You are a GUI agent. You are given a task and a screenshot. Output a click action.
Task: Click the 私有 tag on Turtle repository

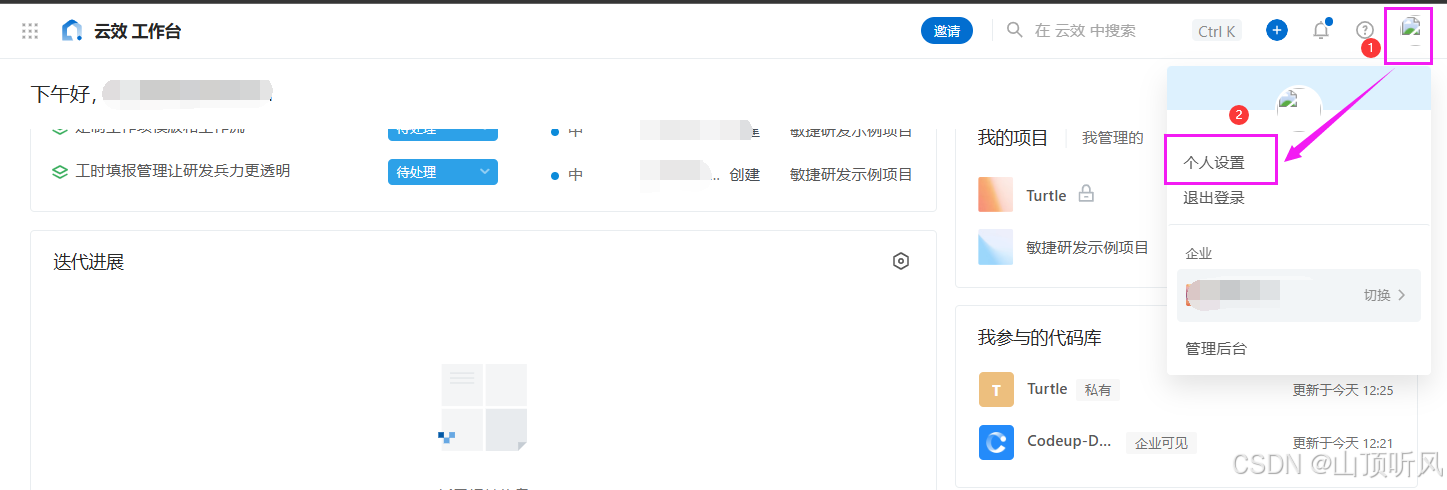point(1098,390)
